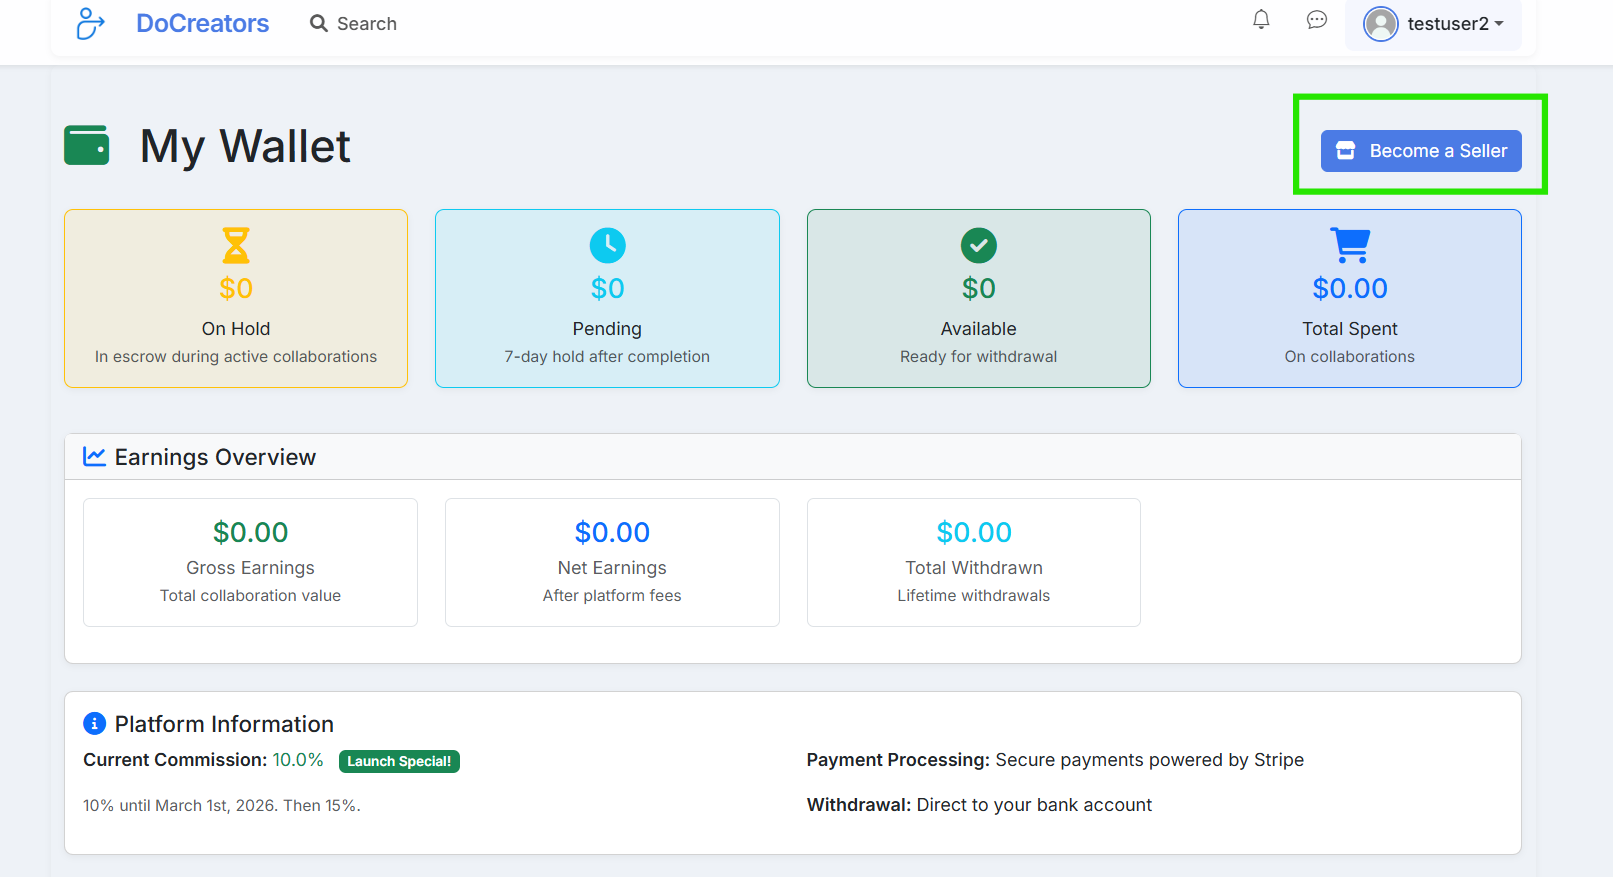Image resolution: width=1613 pixels, height=877 pixels.
Task: Expand the testuser2 account dropdown
Action: point(1434,23)
